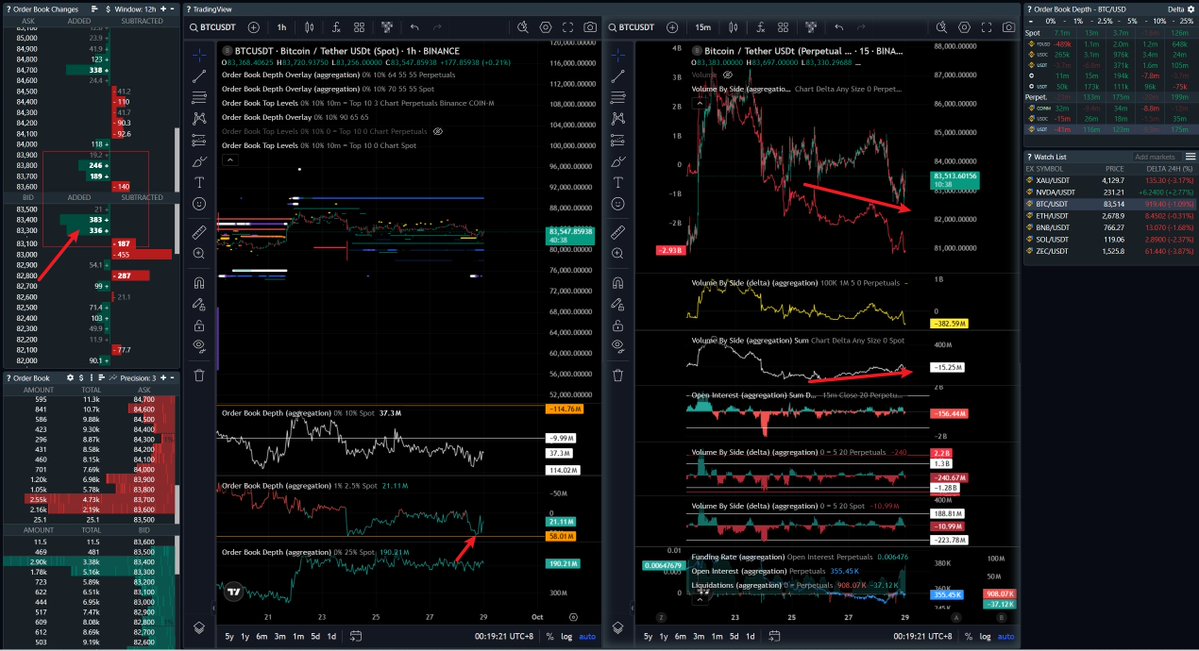Click the quick search icon in the 15m chart
The image size is (1199, 651).
[941, 28]
